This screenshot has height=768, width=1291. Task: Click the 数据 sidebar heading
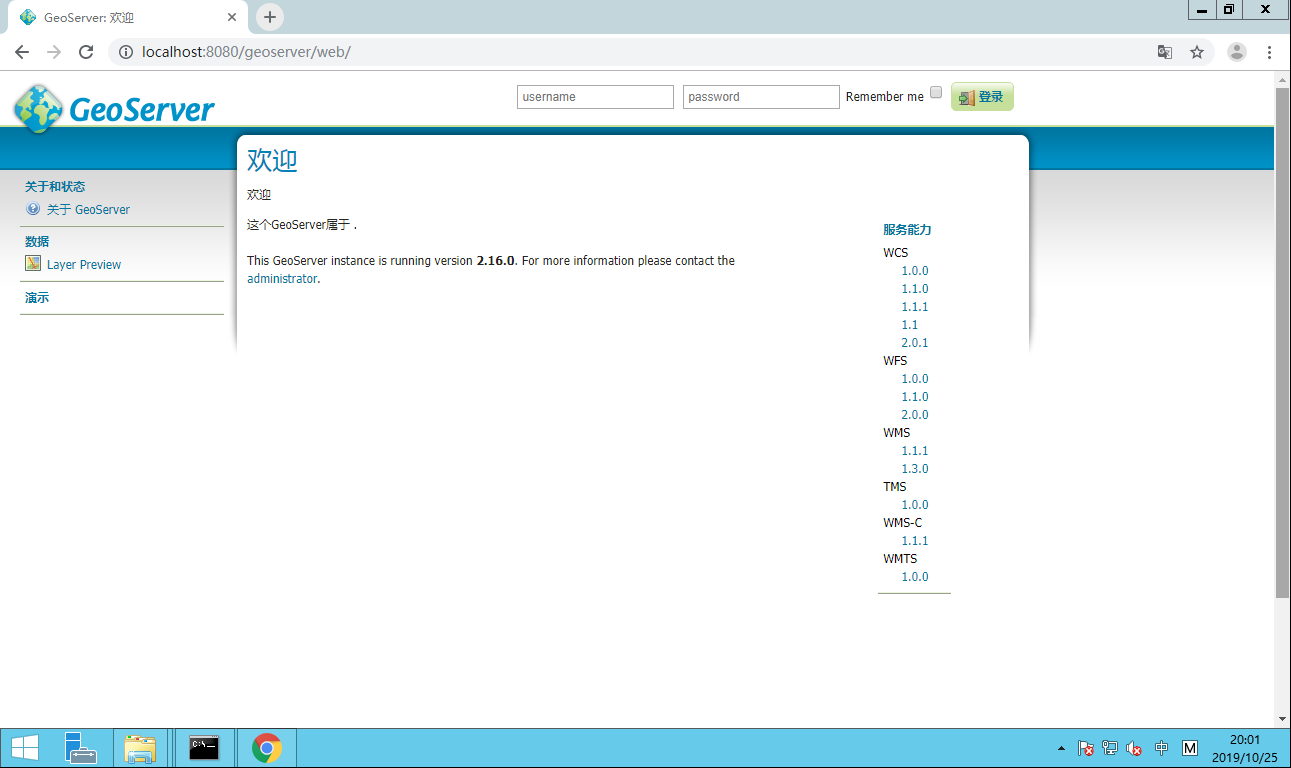click(x=37, y=242)
